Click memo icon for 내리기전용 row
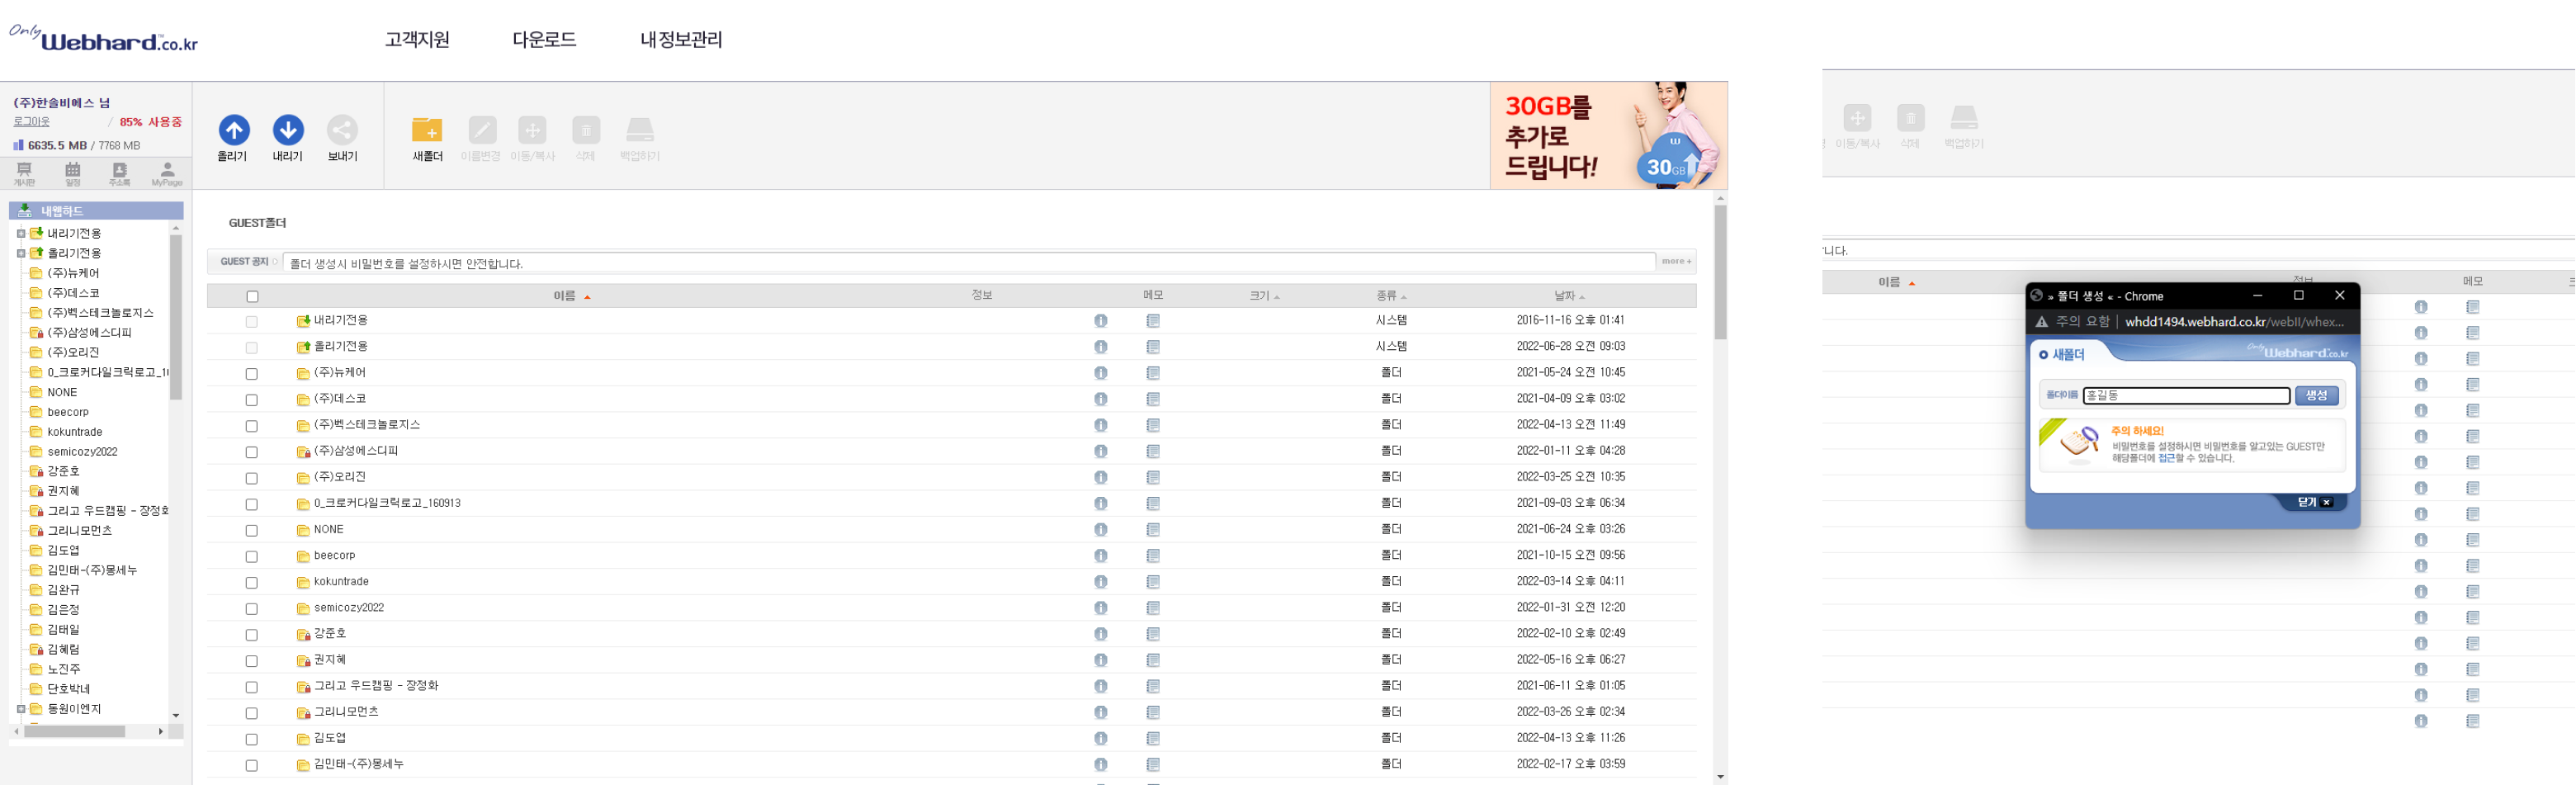Screen dimensions: 2576x785 (x=1153, y=321)
